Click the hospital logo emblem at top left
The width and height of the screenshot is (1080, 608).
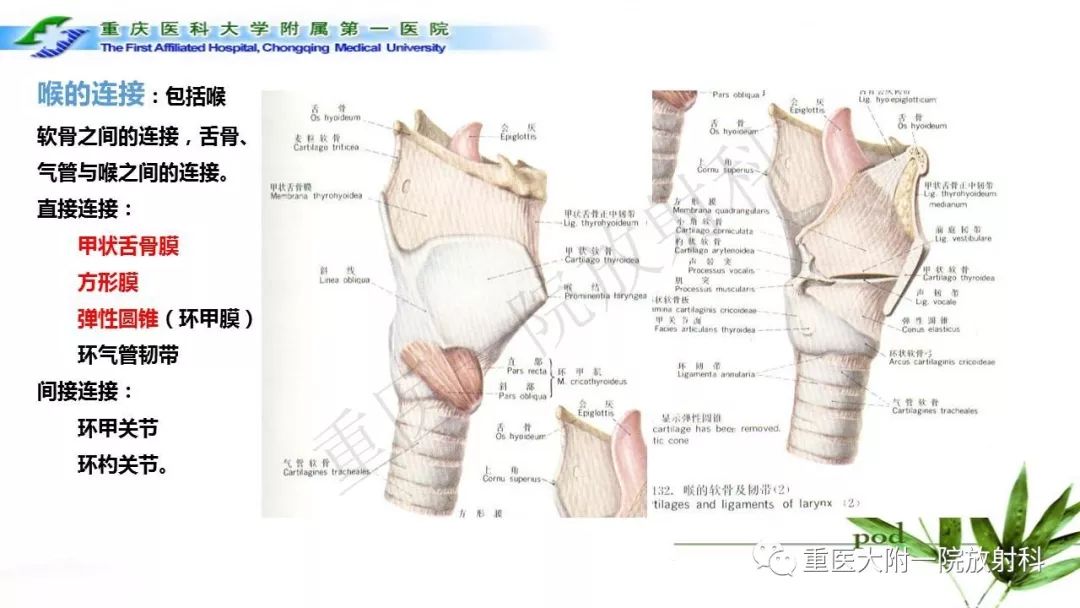[50, 38]
